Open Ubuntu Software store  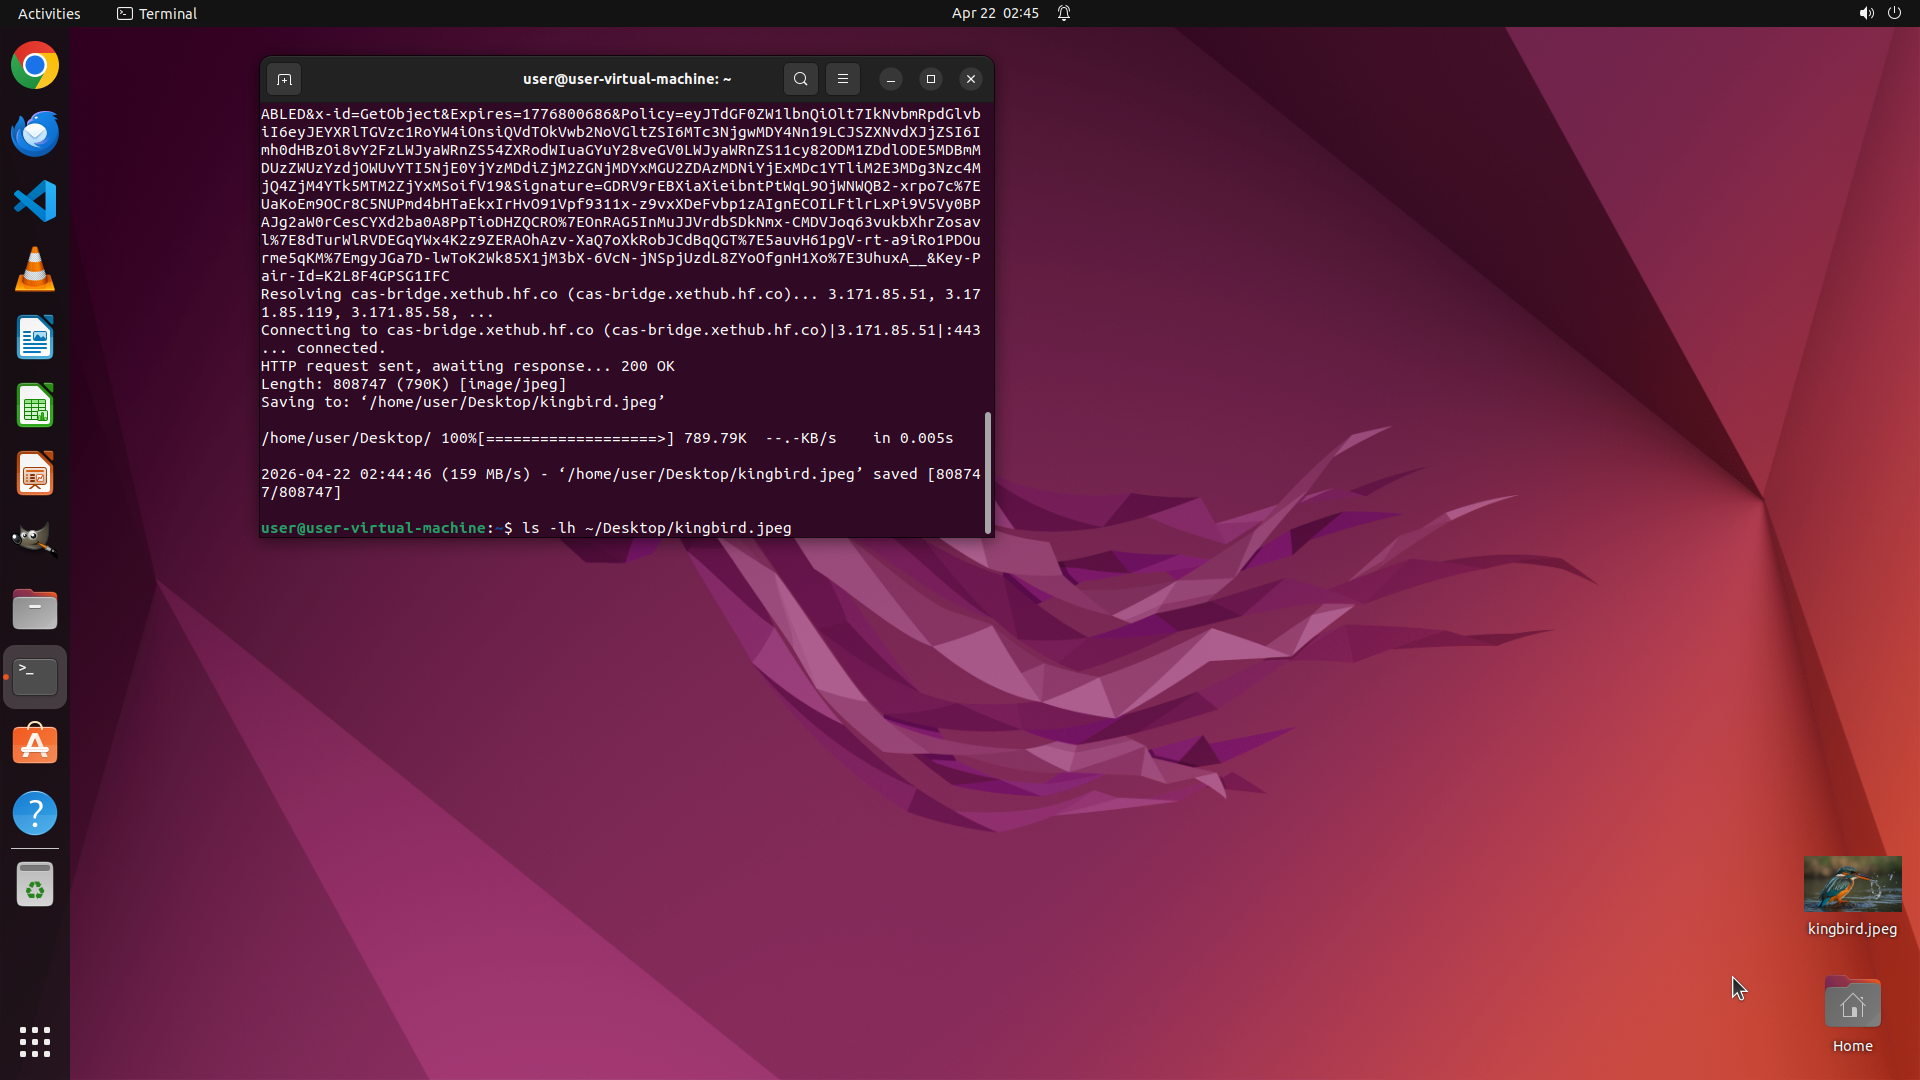click(35, 745)
